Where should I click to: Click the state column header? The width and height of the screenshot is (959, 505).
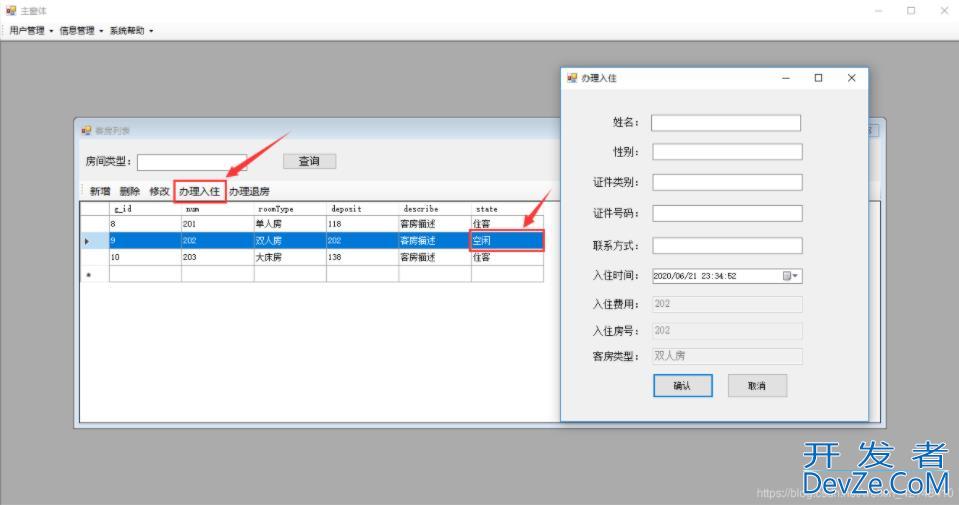pos(507,208)
